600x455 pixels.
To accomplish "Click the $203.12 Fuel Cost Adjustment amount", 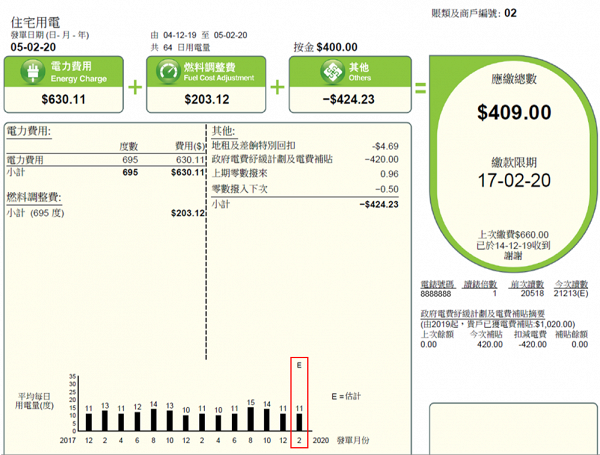I will click(x=207, y=99).
